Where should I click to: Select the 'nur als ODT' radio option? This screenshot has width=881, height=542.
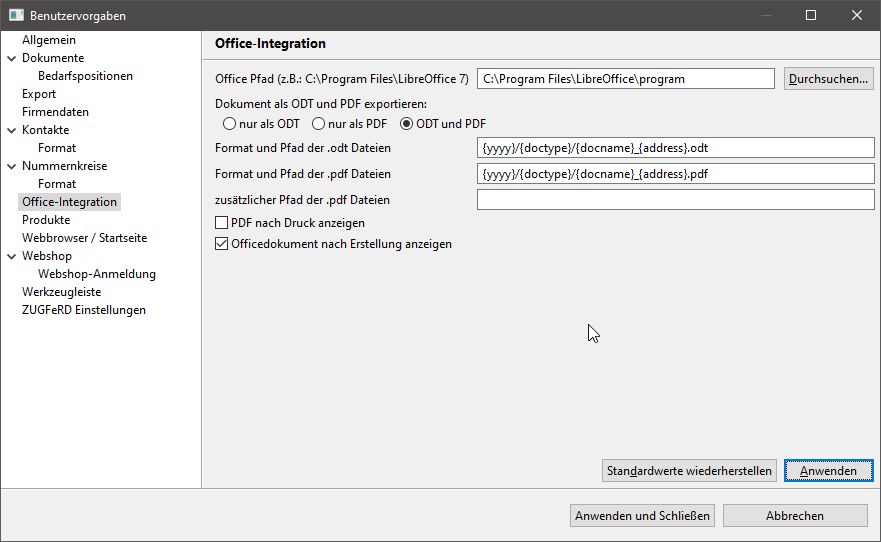click(229, 124)
